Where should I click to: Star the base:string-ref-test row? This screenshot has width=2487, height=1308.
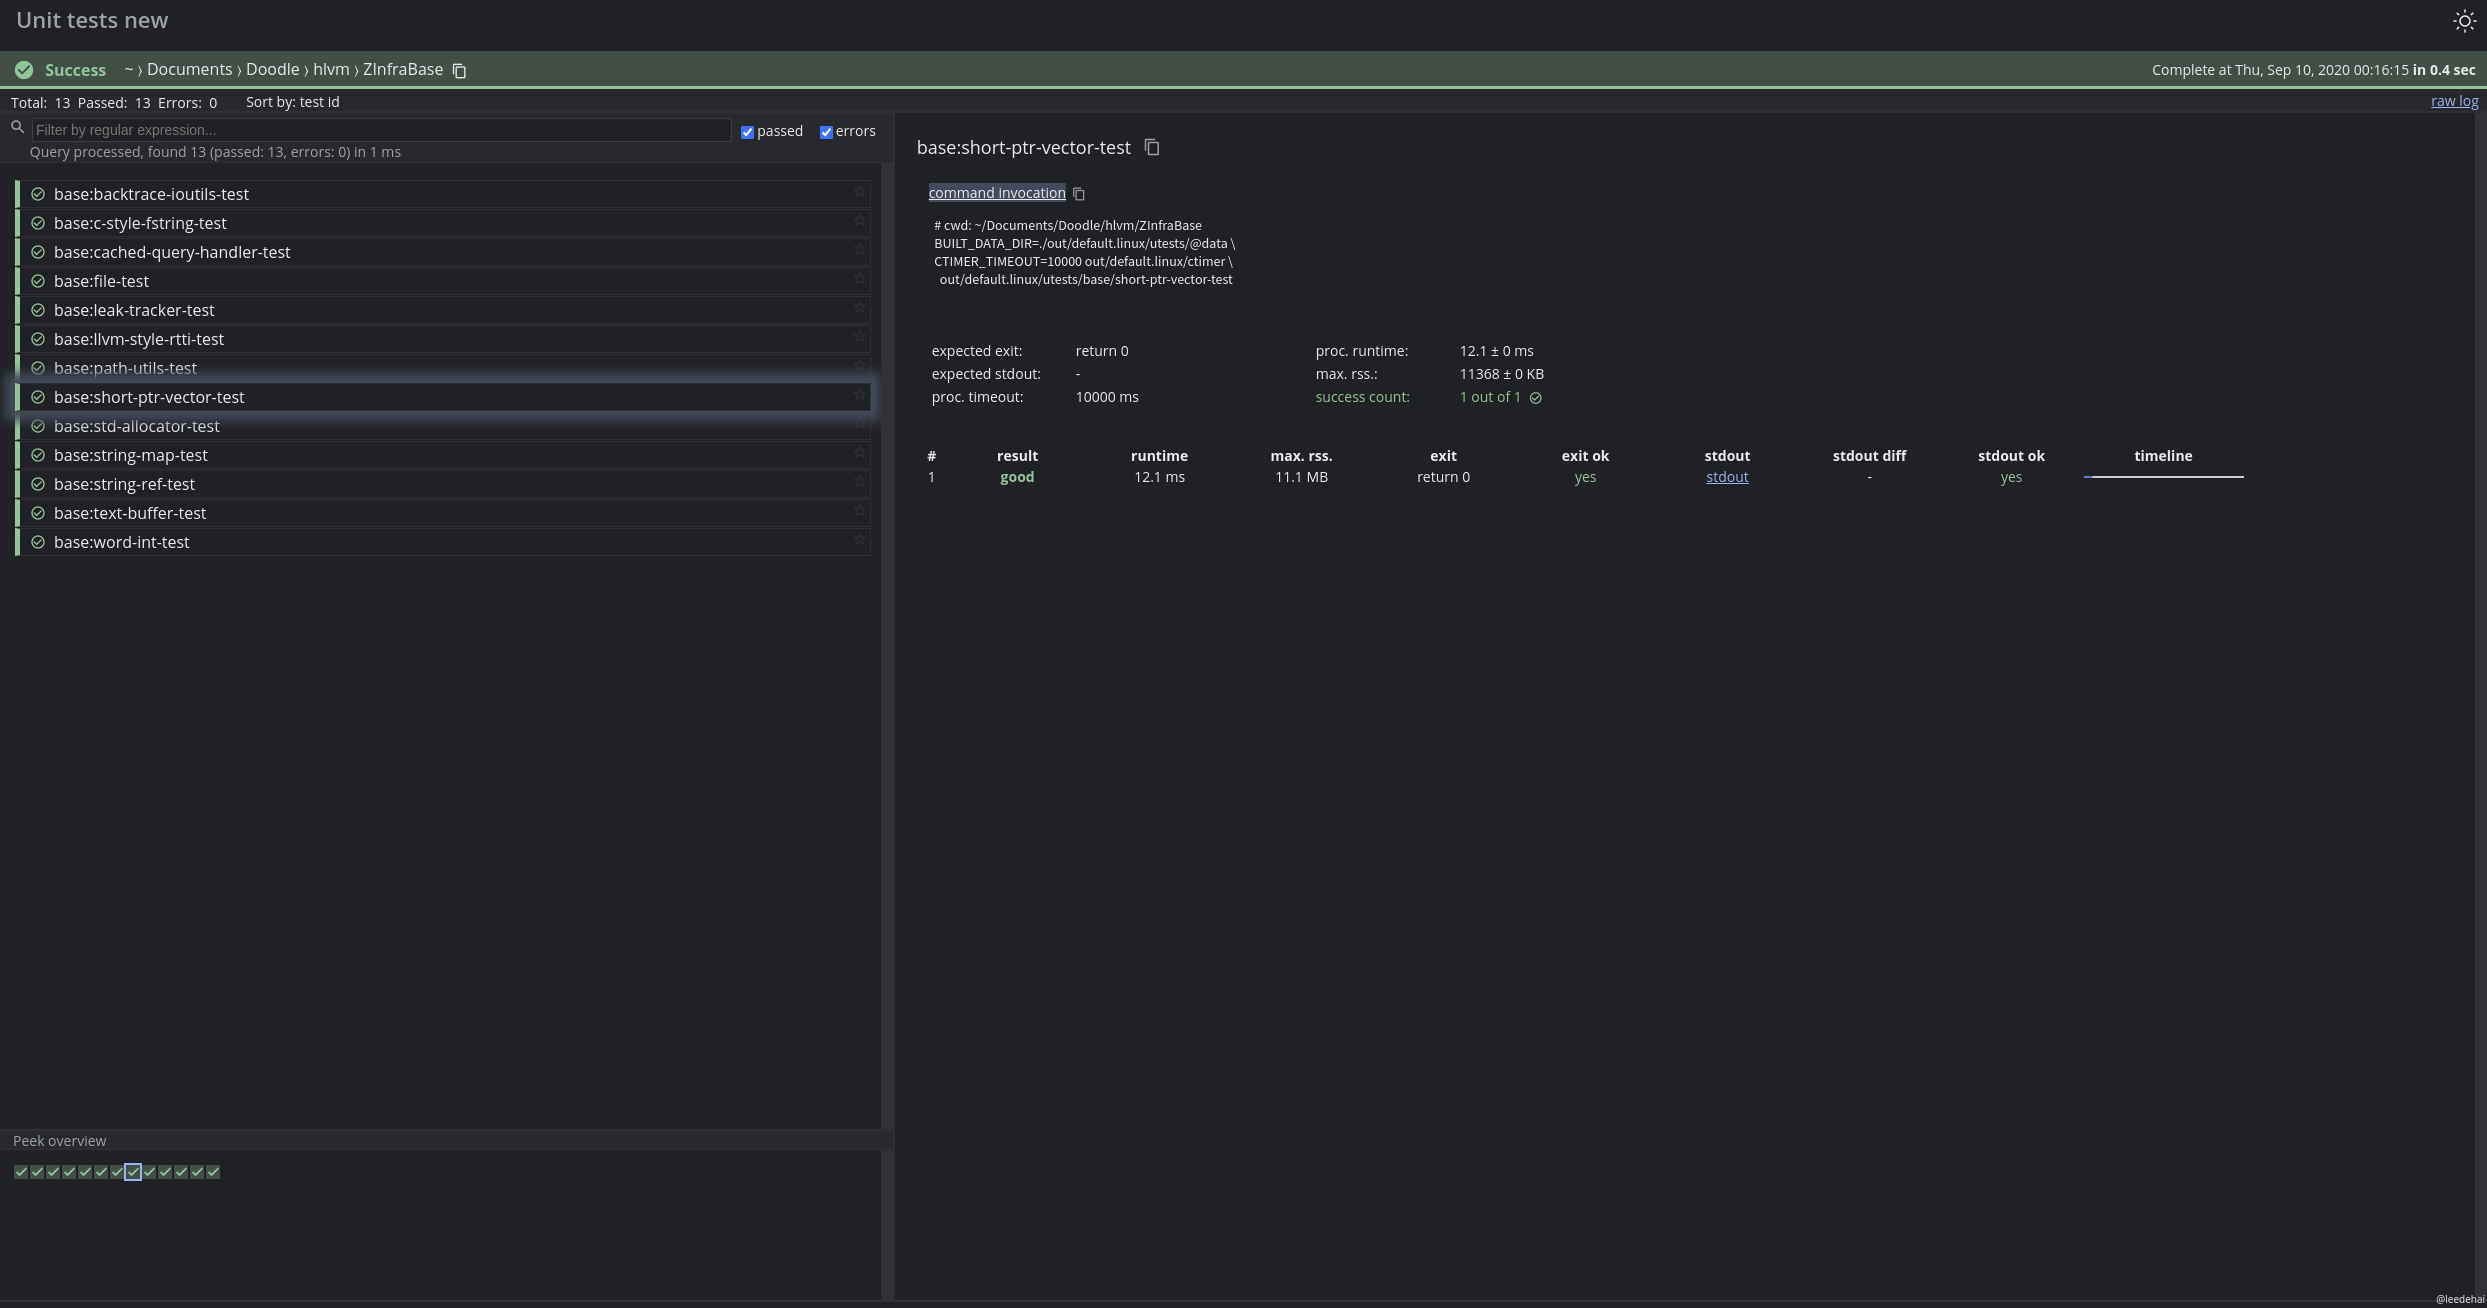coord(859,482)
